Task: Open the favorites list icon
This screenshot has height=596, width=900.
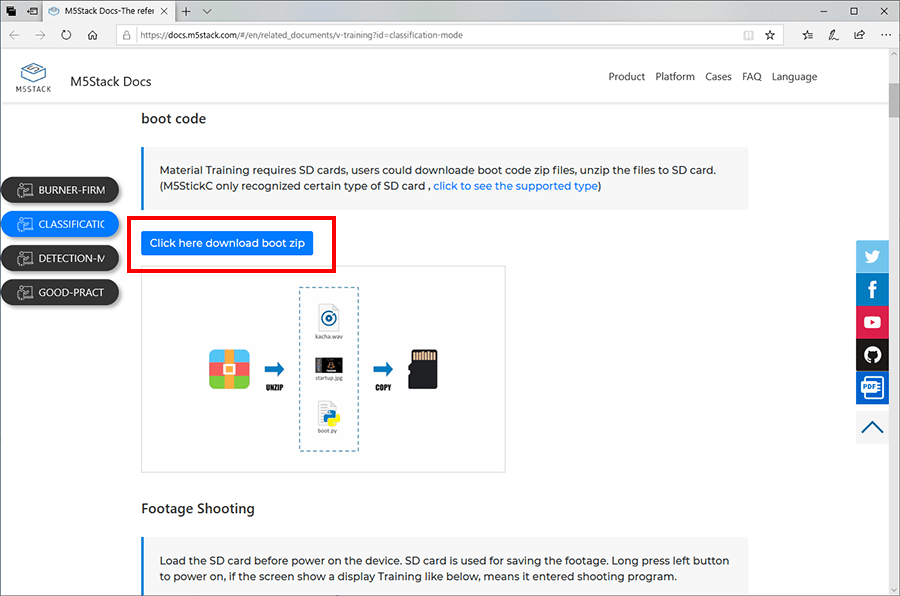Action: point(808,35)
